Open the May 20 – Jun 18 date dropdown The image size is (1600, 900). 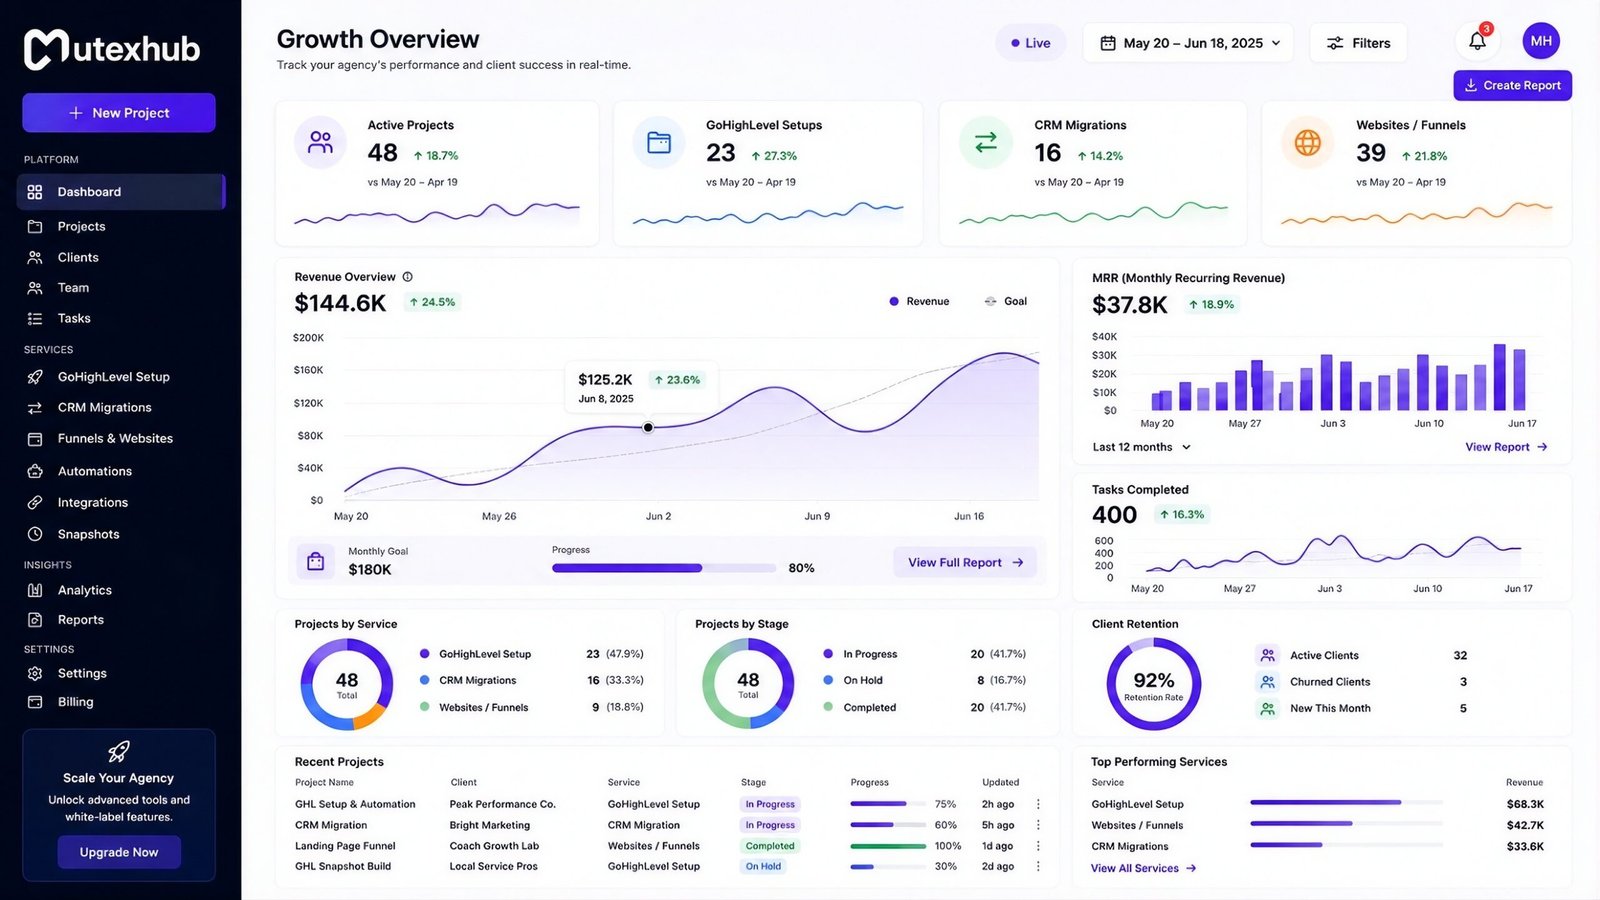pos(1188,43)
